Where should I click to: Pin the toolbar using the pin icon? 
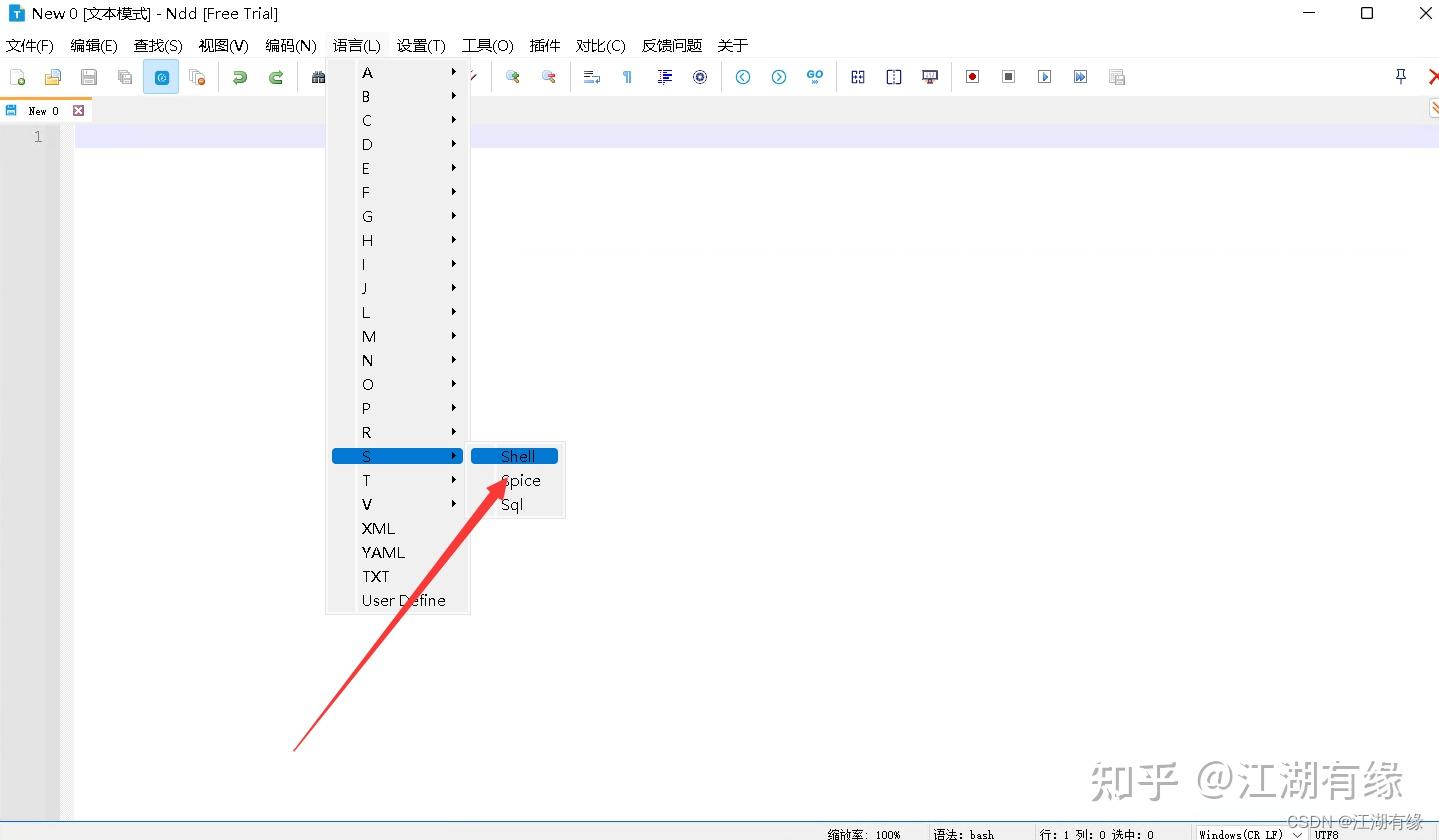[1400, 75]
